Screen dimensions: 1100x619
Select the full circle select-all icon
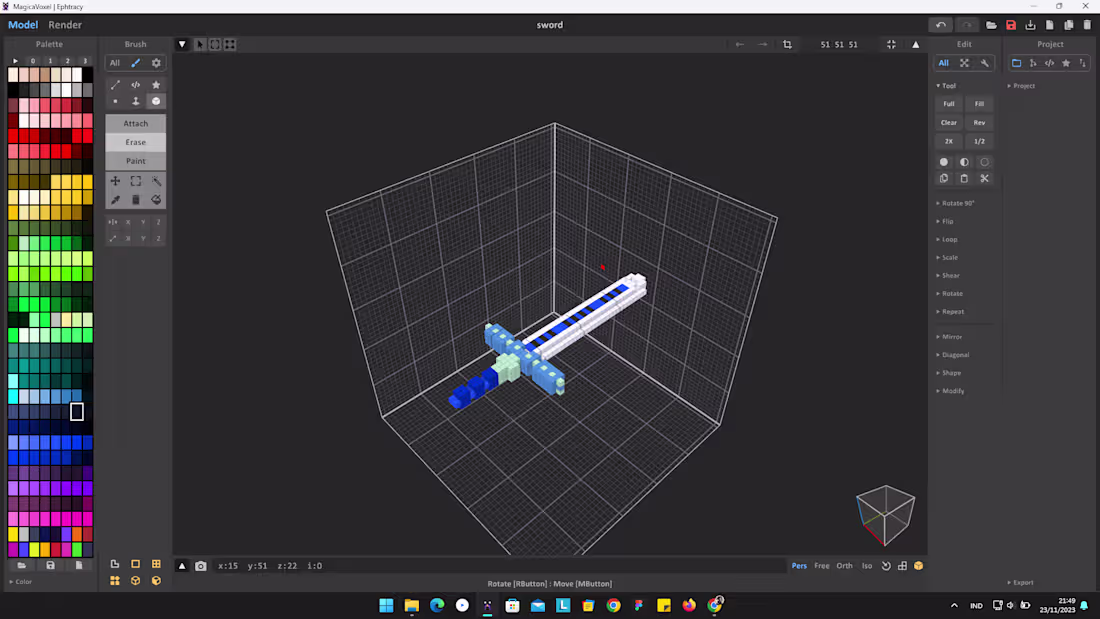[944, 162]
